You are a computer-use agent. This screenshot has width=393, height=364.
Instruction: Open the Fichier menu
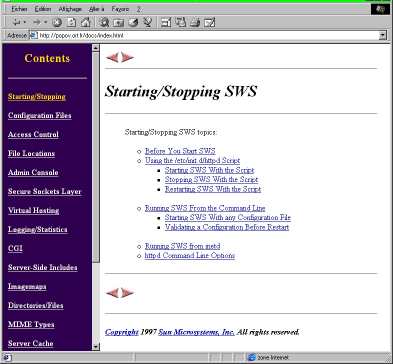point(19,9)
